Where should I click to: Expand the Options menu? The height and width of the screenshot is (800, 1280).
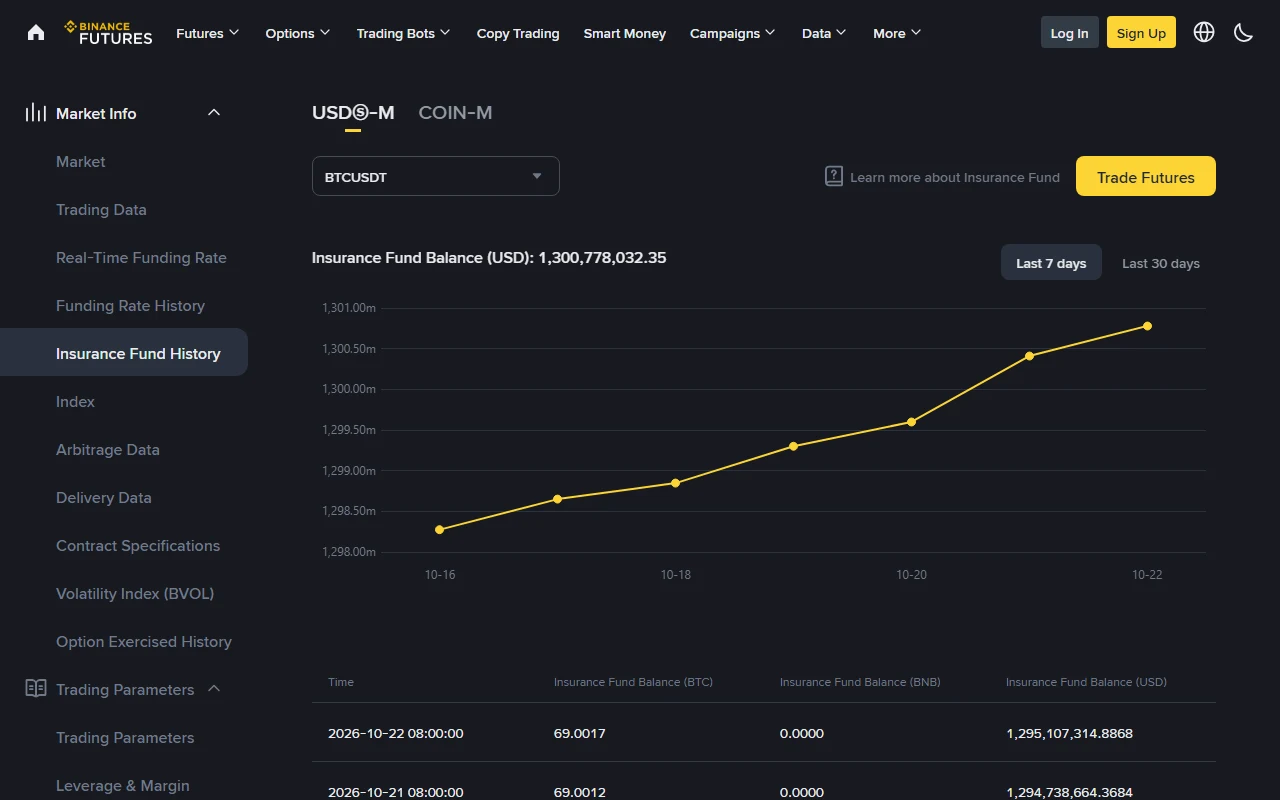pyautogui.click(x=298, y=33)
